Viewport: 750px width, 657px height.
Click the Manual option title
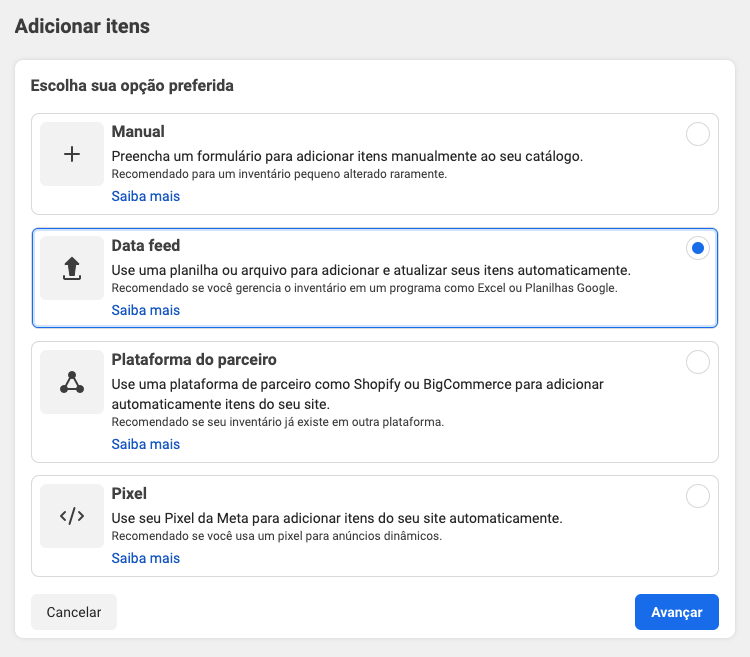tap(138, 132)
